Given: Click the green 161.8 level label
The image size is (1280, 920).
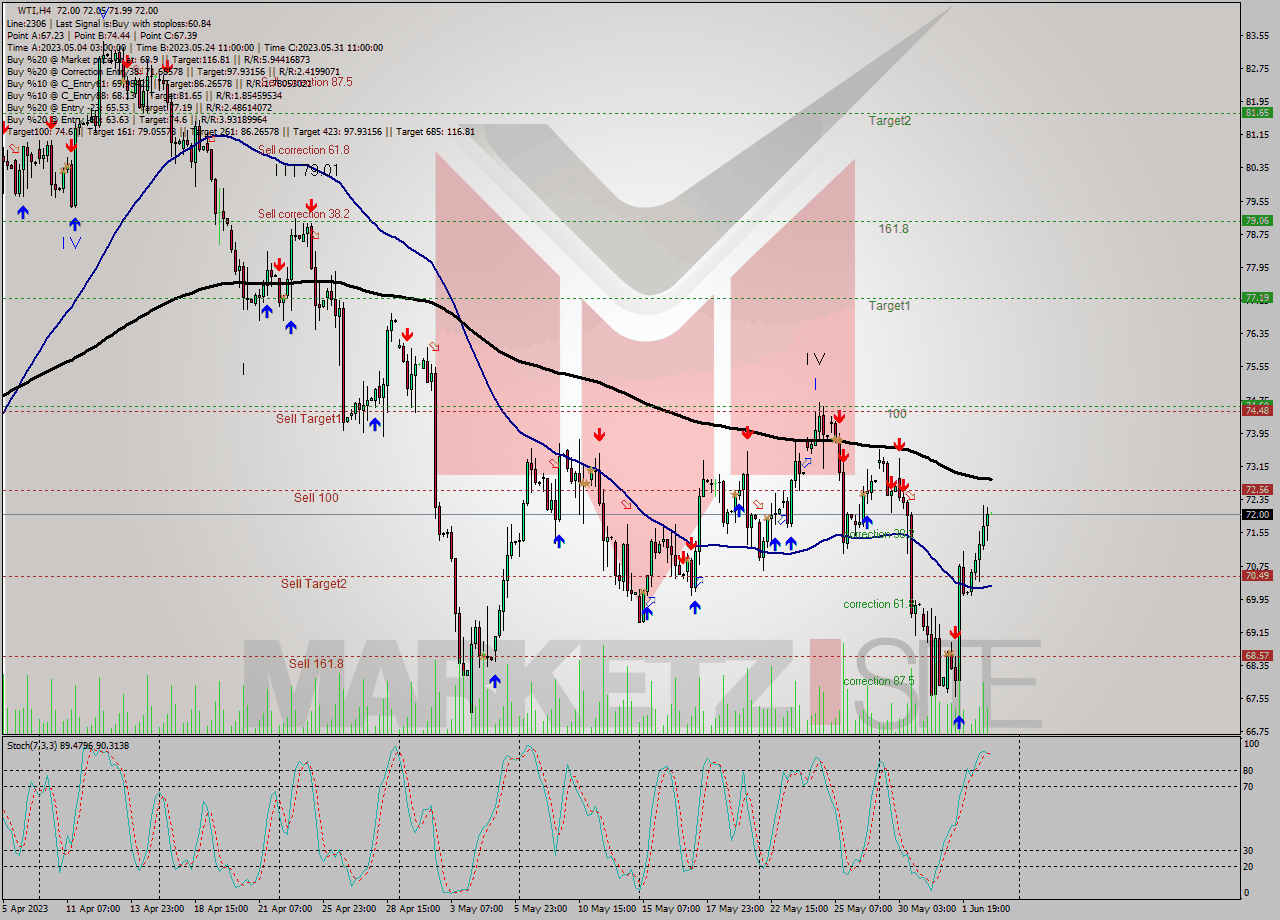Looking at the screenshot, I should point(894,229).
